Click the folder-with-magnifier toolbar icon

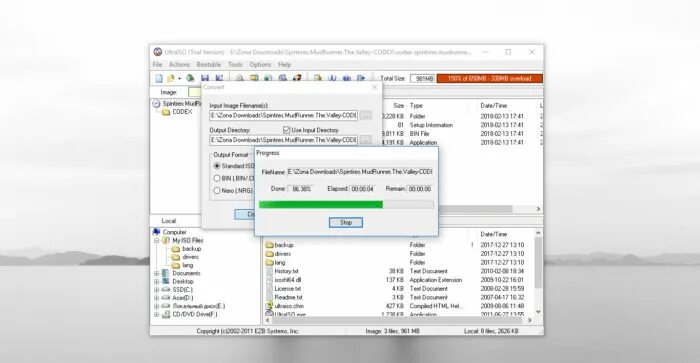coord(318,78)
